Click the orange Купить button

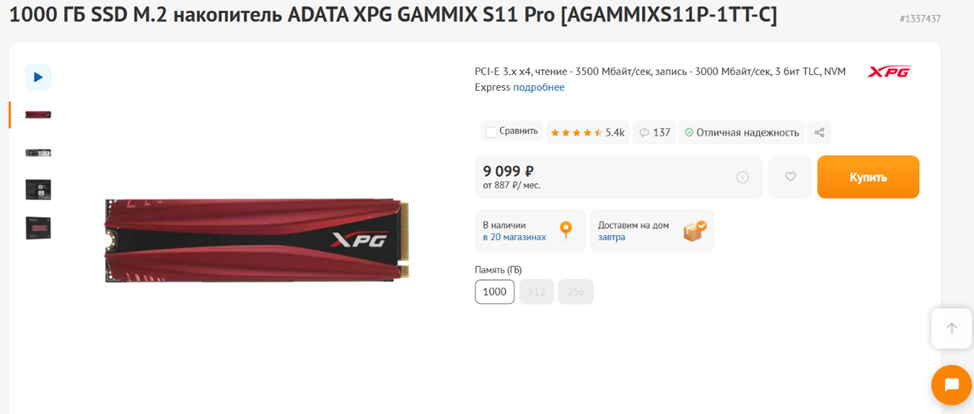tap(868, 177)
